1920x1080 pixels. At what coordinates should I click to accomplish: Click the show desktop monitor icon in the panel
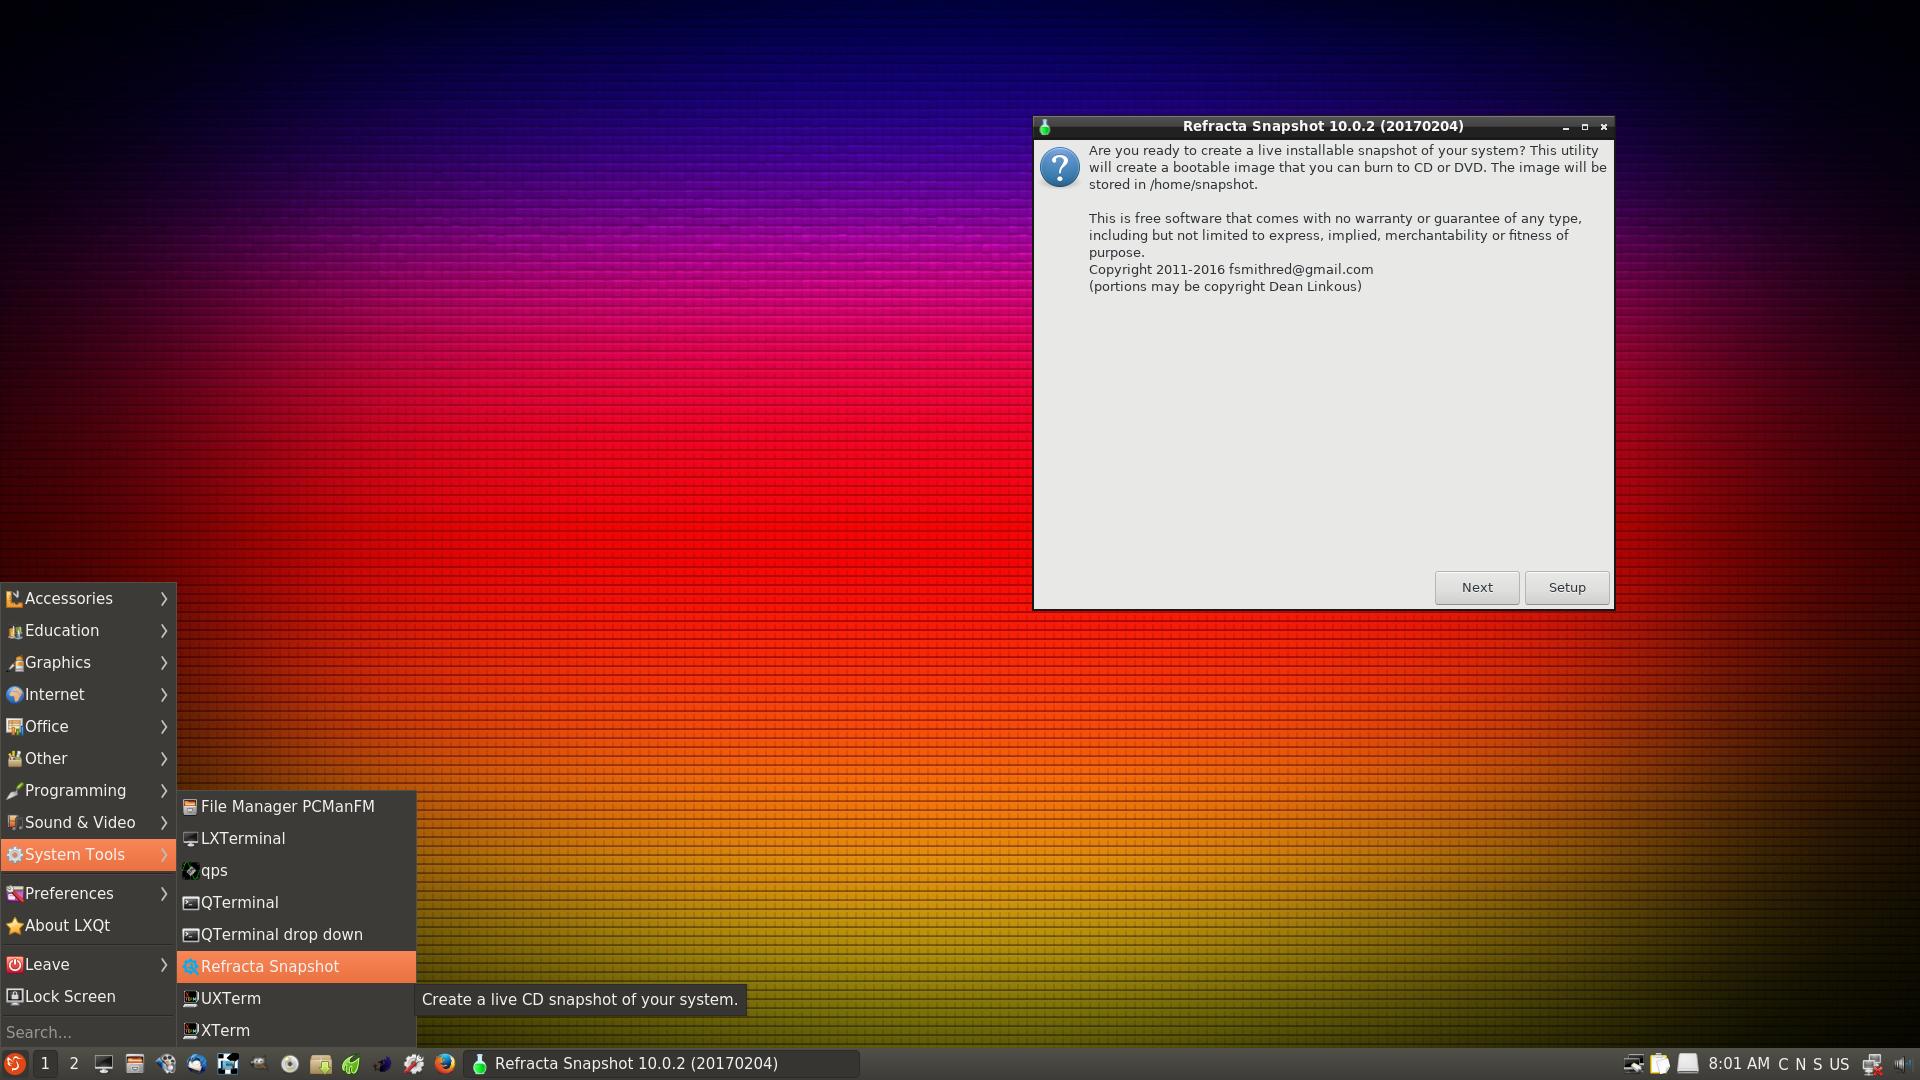pyautogui.click(x=103, y=1064)
